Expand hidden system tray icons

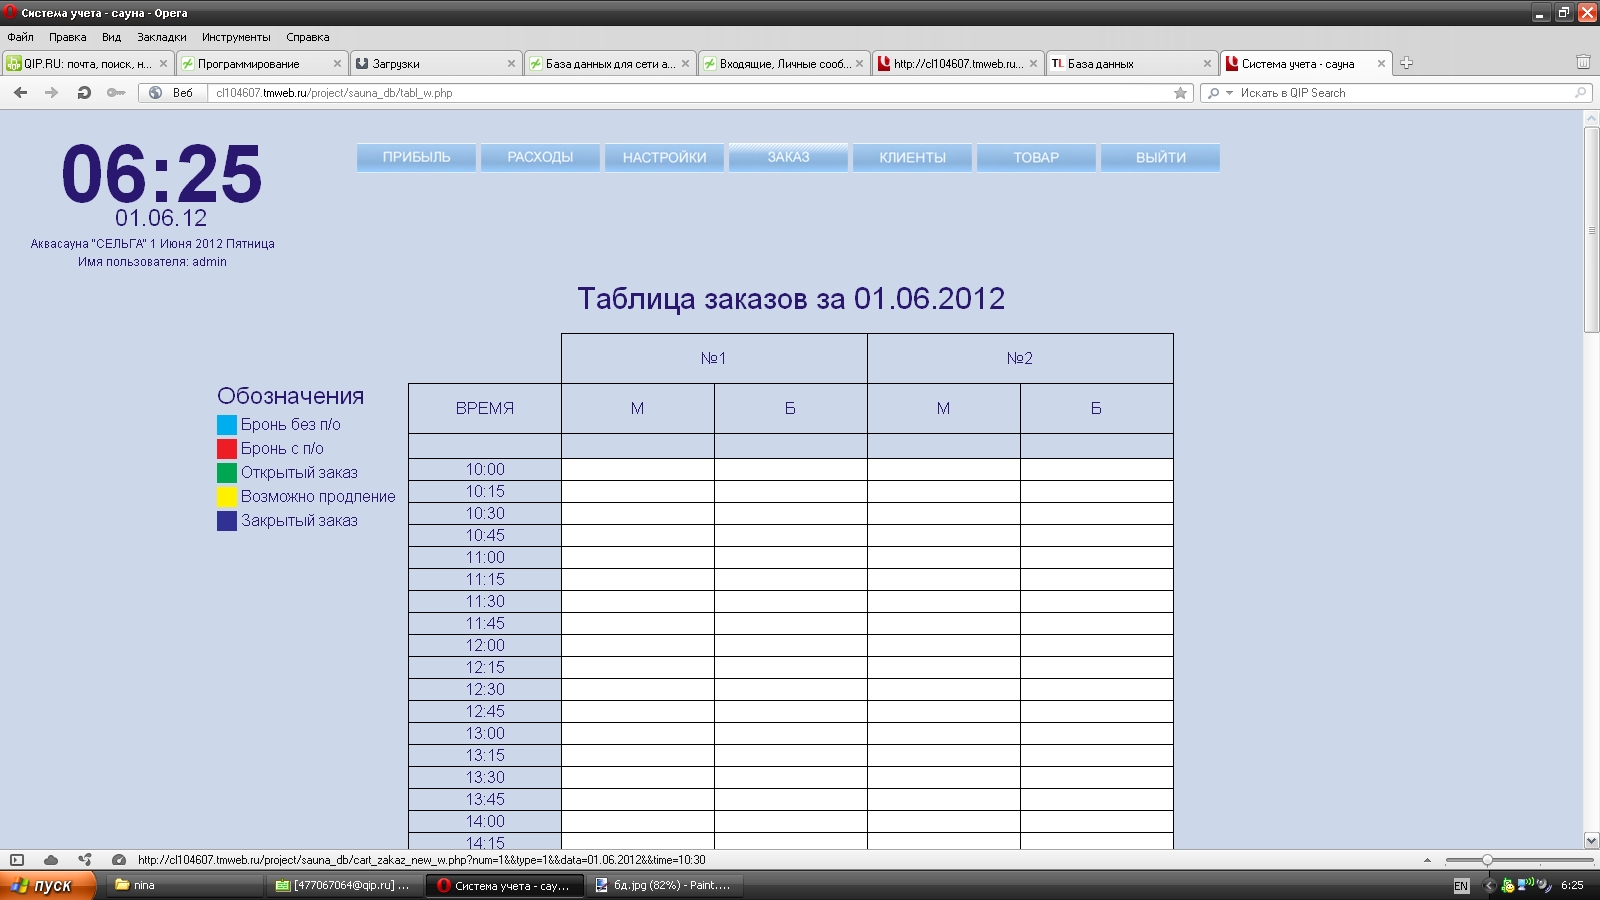1489,885
